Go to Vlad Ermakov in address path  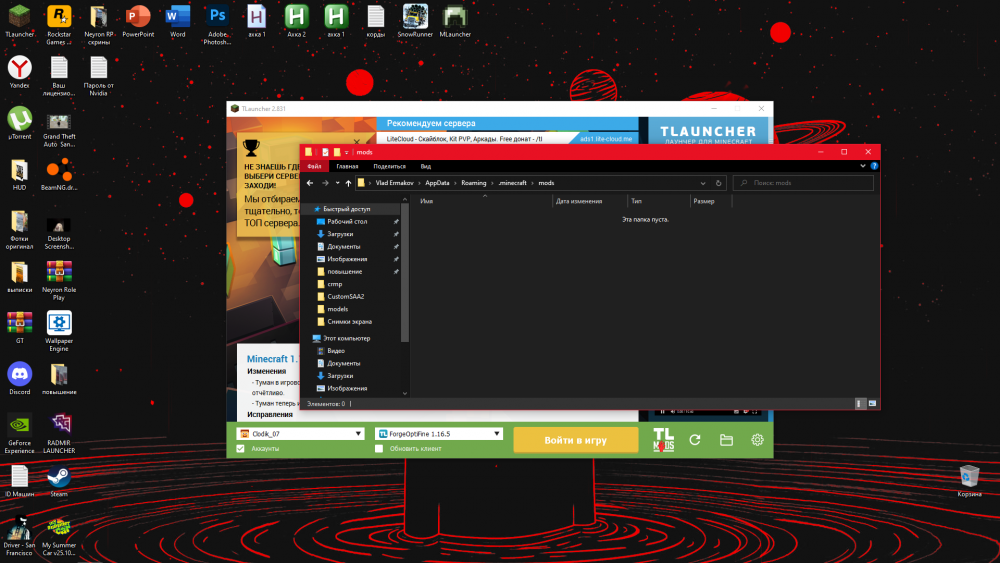coord(394,183)
